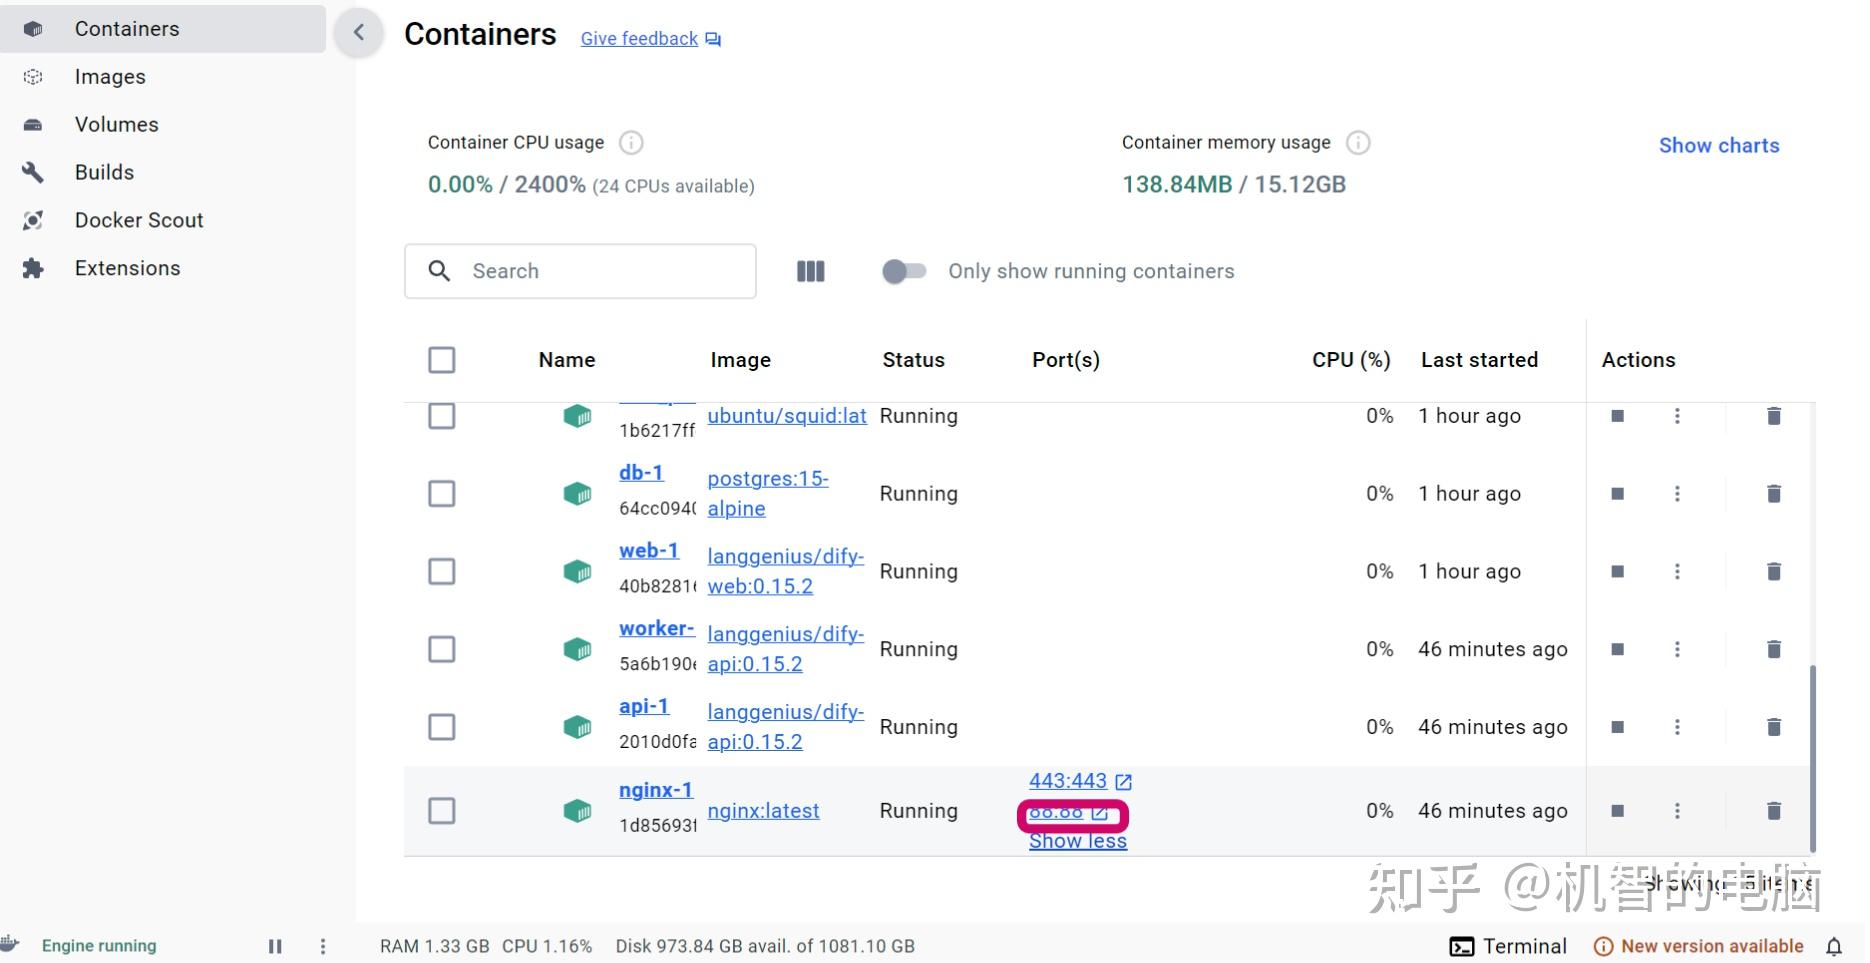Image resolution: width=1870 pixels, height=963 pixels.
Task: Show info about Container CPU usage
Action: point(631,143)
